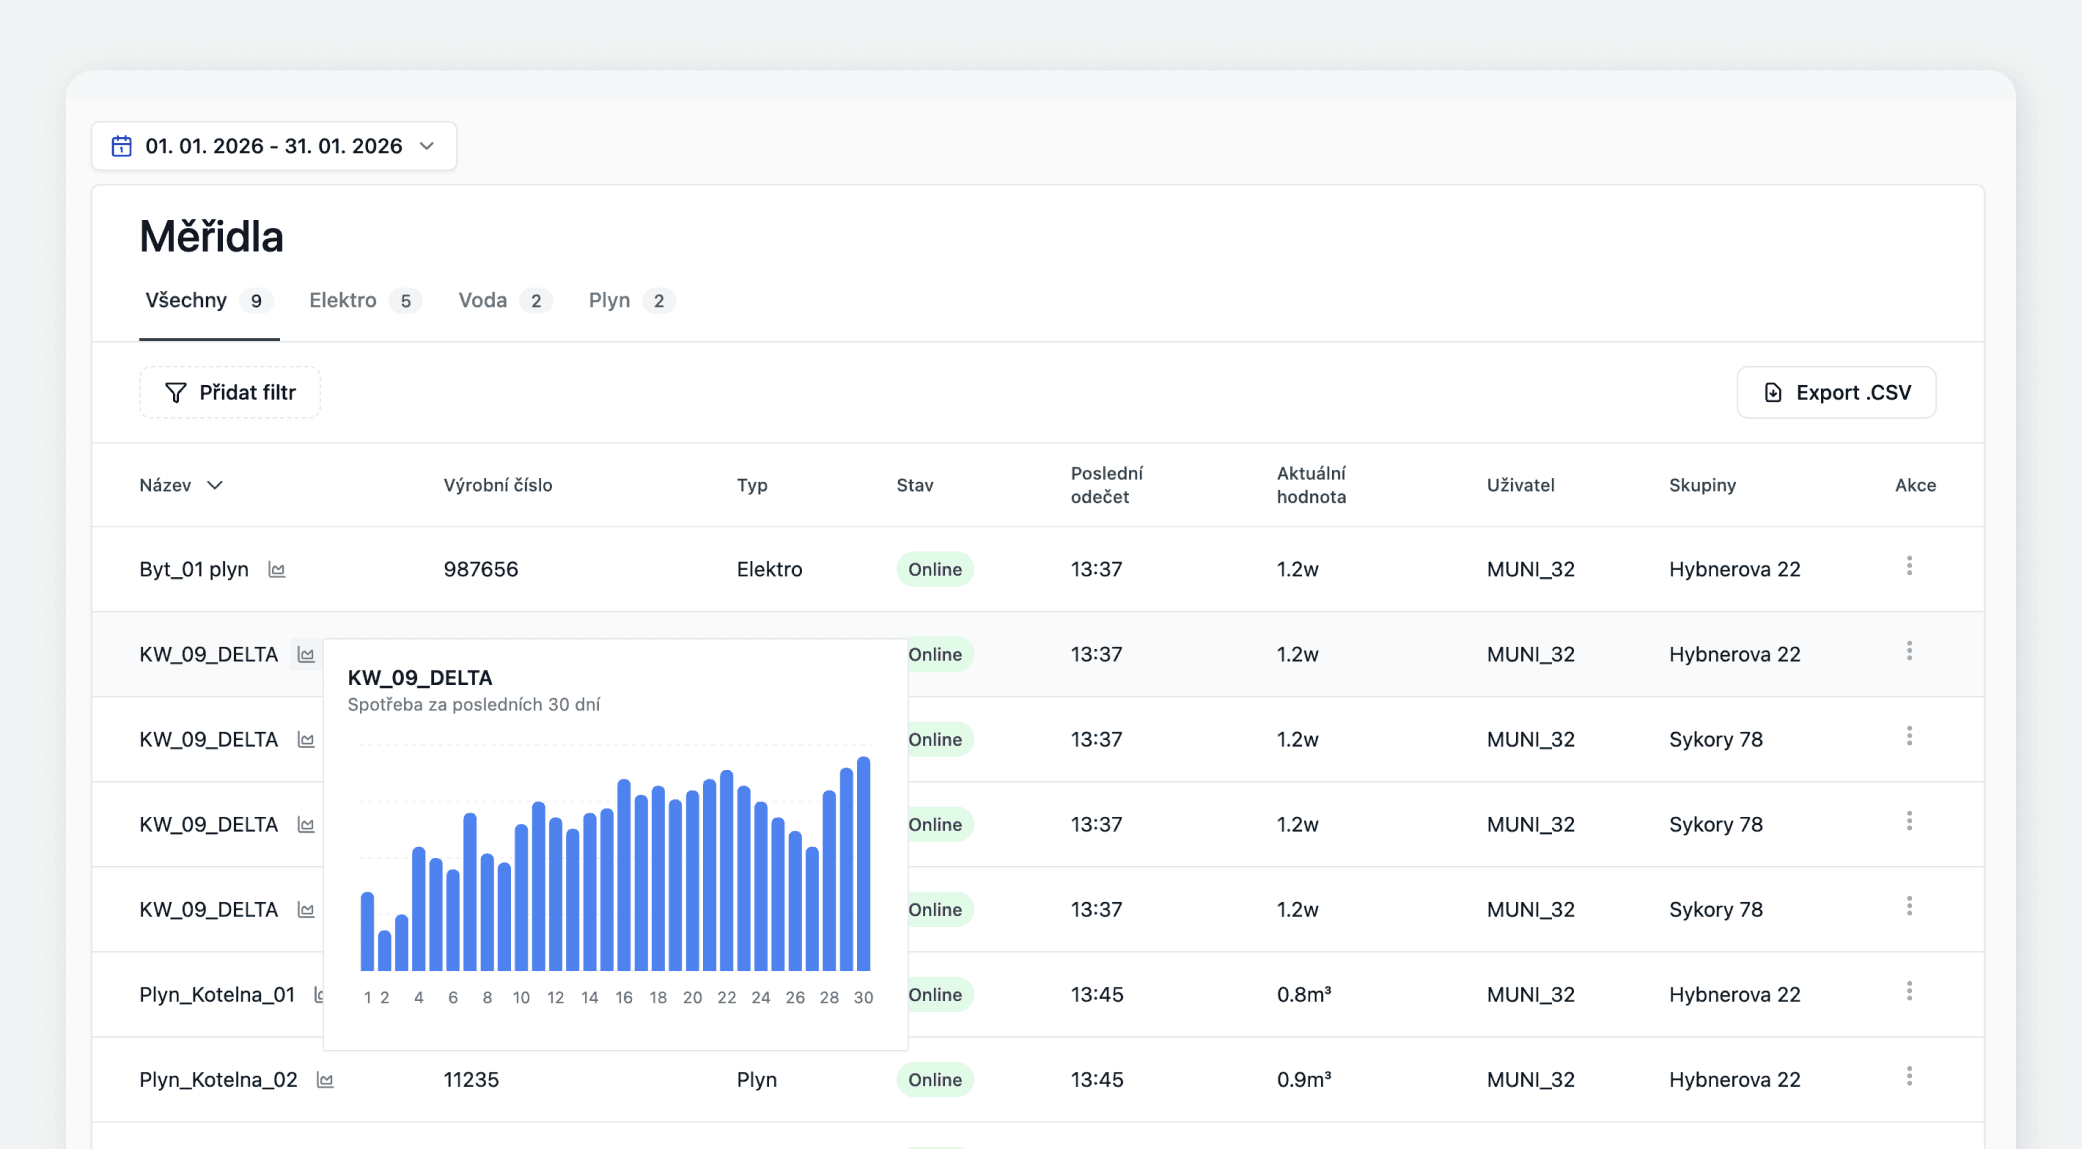
Task: Switch to the Elektro tab
Action: (x=341, y=300)
